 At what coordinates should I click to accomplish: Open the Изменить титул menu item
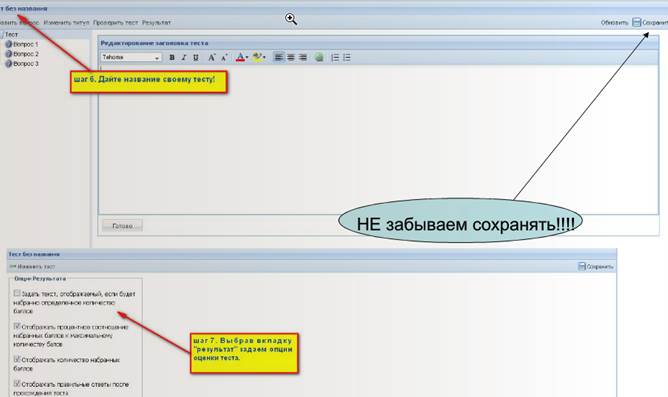(x=66, y=23)
